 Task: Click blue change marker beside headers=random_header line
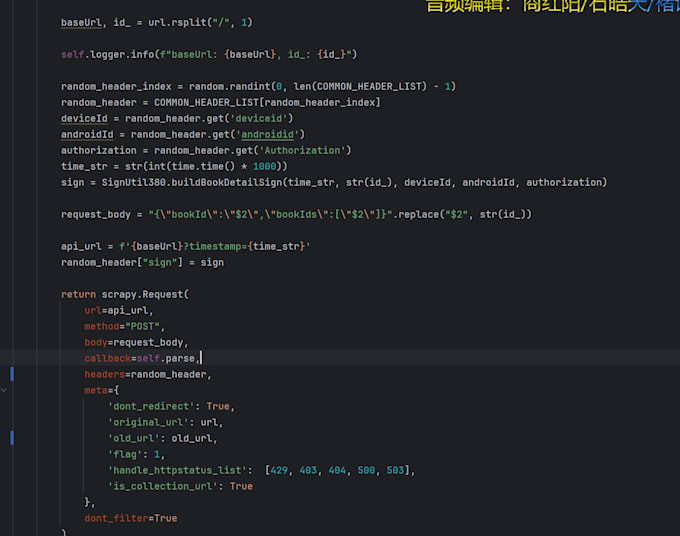click(12, 374)
